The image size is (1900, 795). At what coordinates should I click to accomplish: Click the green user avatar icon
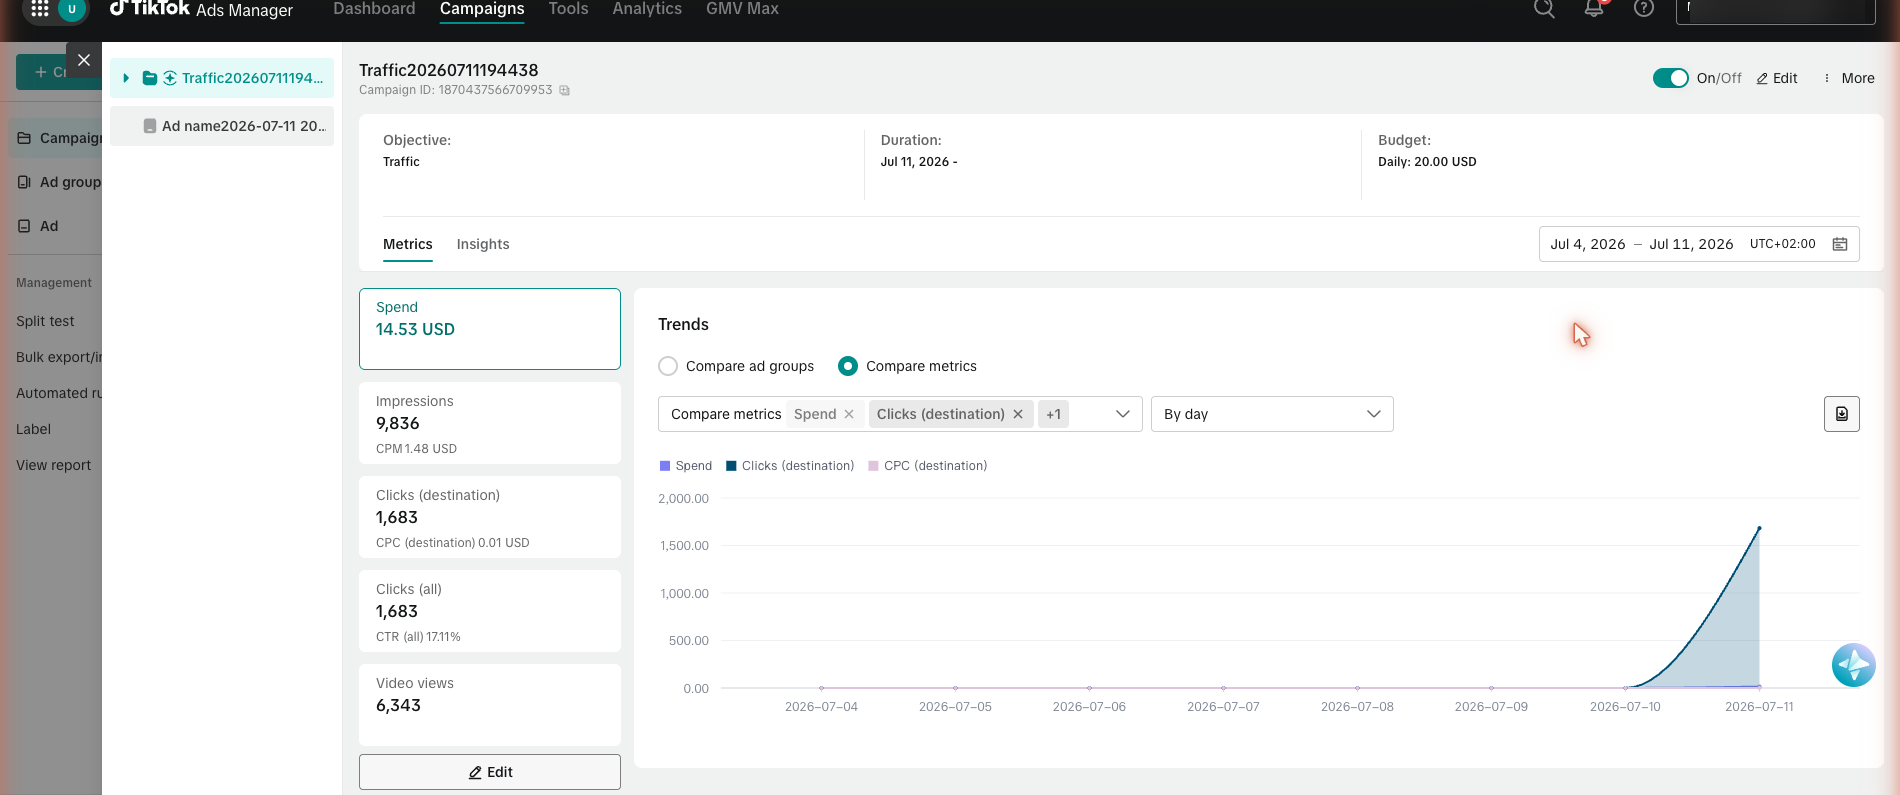coord(72,9)
